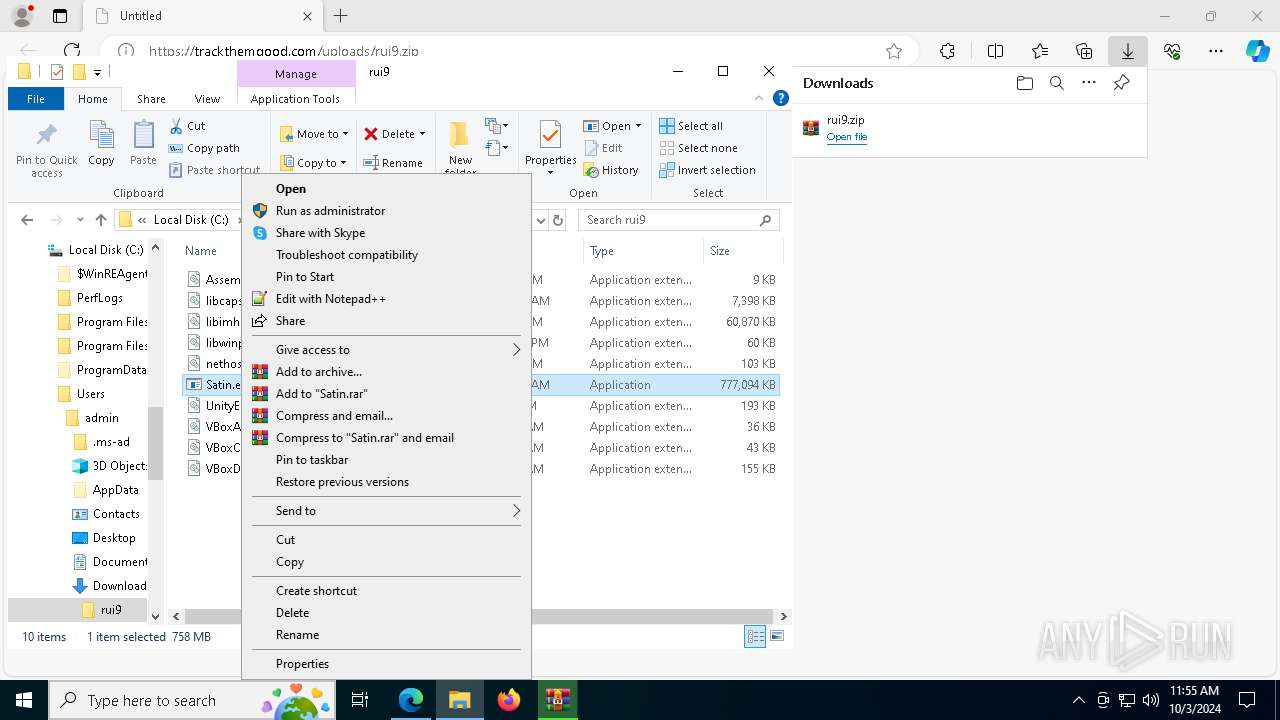1280x720 pixels.
Task: Select Add to "Satin.rar"
Action: click(x=386, y=394)
